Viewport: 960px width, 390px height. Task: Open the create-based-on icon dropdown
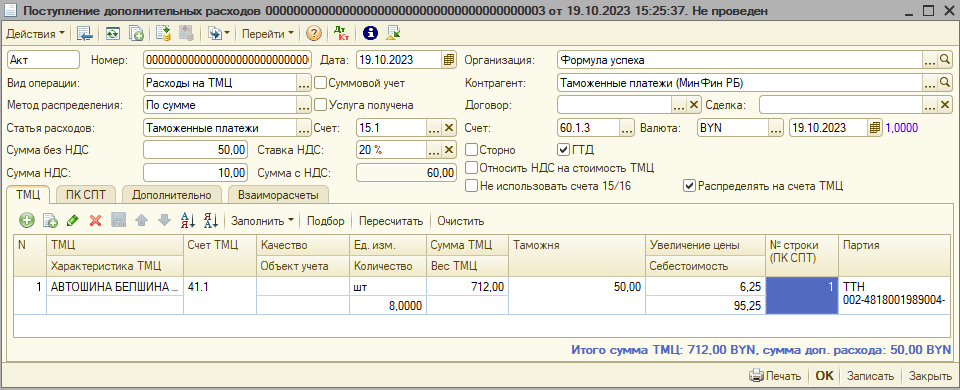point(219,34)
